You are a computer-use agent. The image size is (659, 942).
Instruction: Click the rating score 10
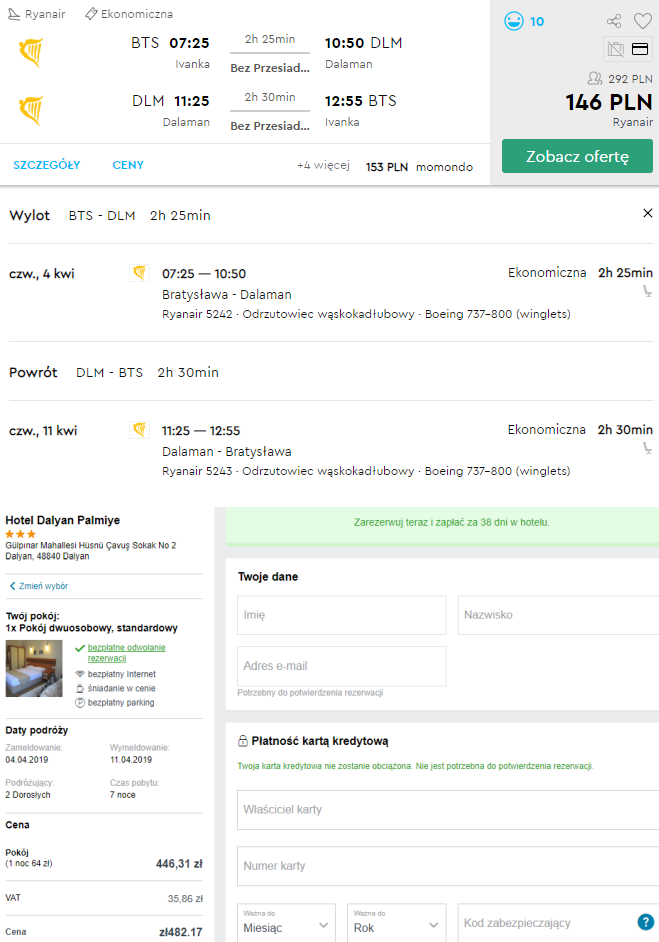(x=537, y=22)
